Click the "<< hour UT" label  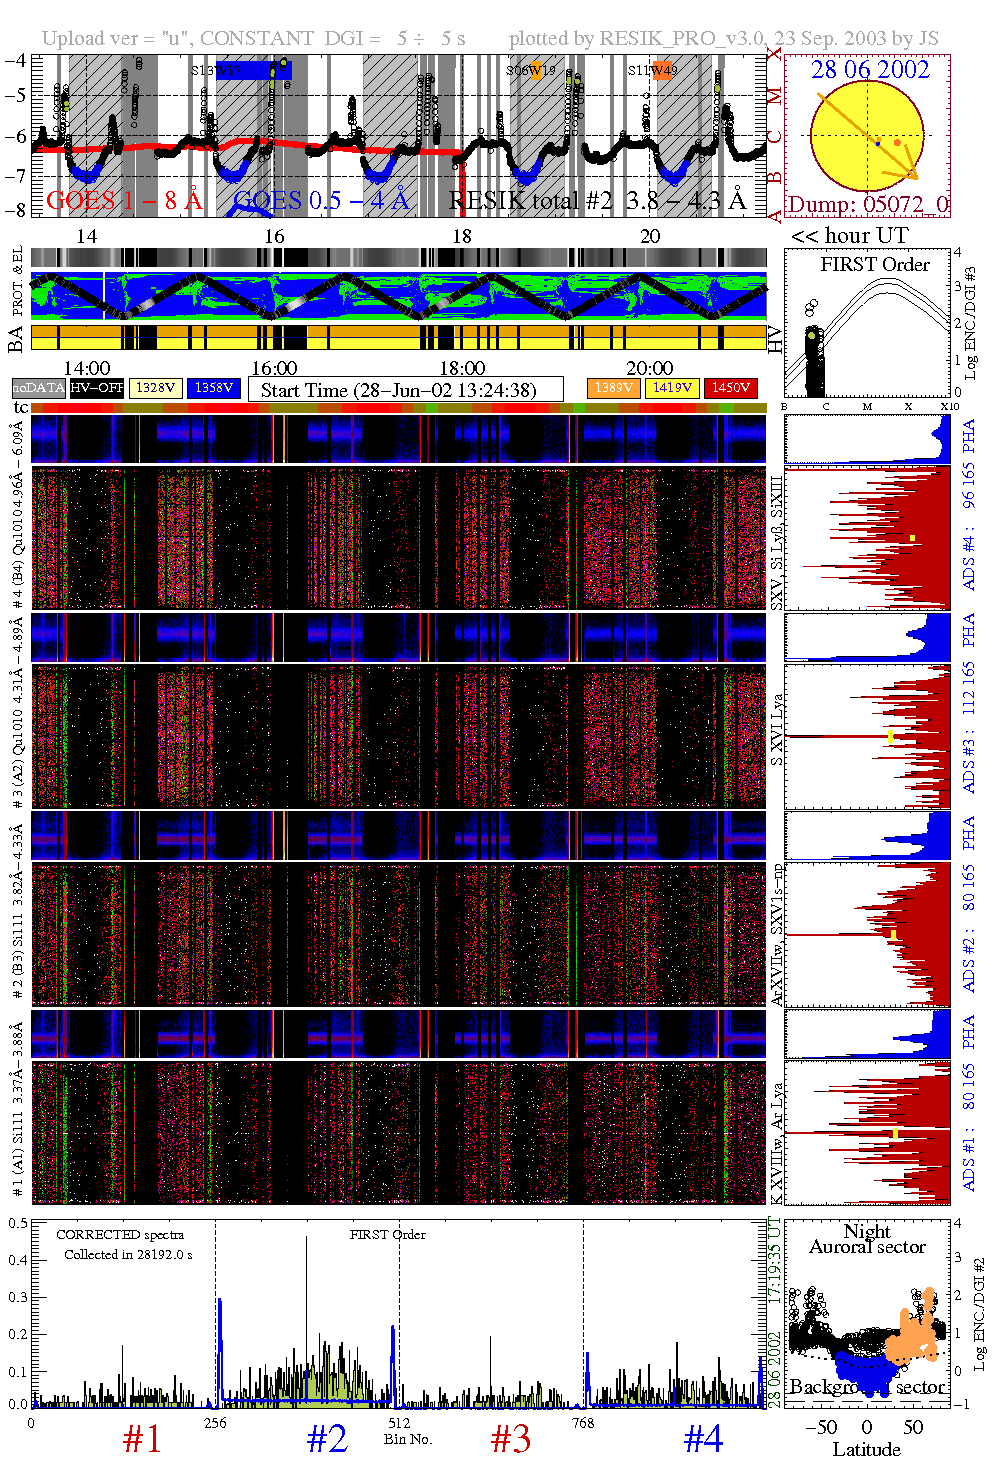coord(850,236)
